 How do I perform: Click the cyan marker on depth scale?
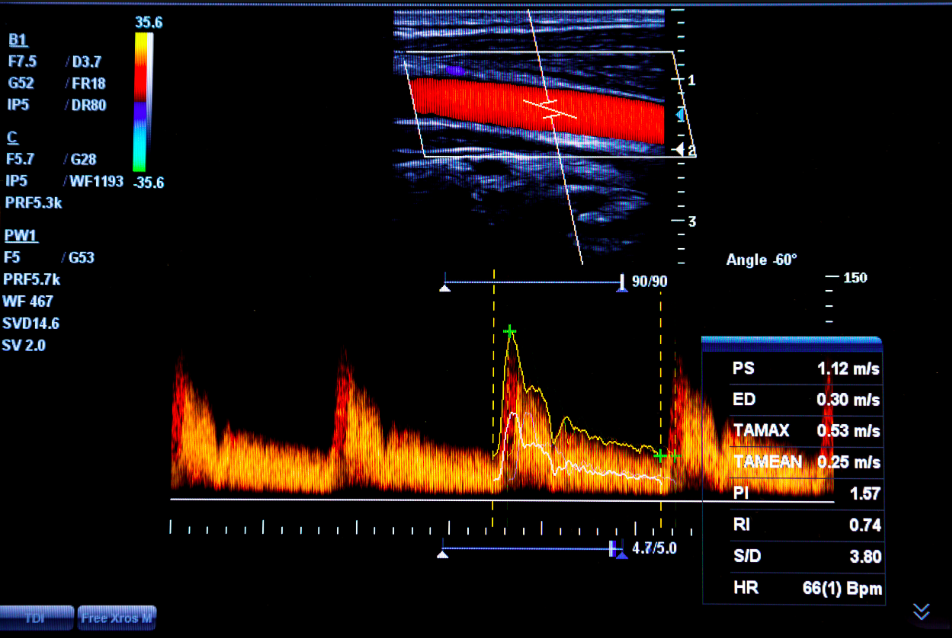(681, 116)
